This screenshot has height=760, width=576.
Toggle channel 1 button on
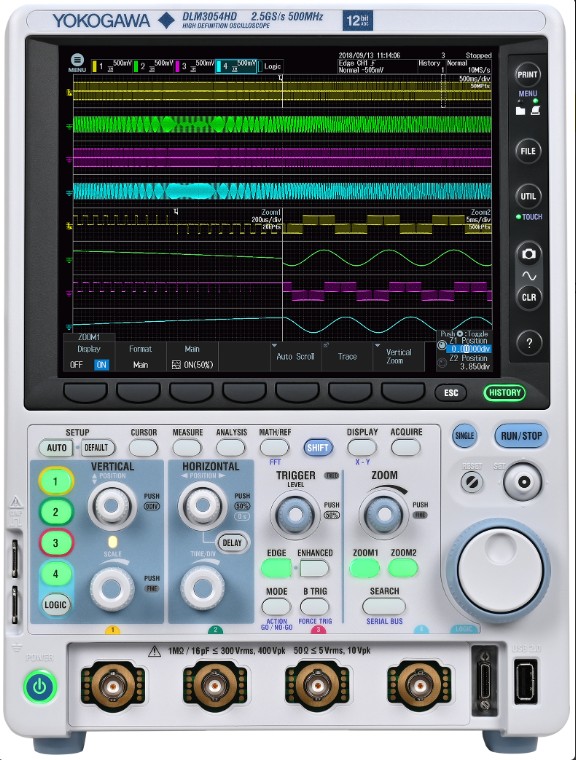[56, 481]
